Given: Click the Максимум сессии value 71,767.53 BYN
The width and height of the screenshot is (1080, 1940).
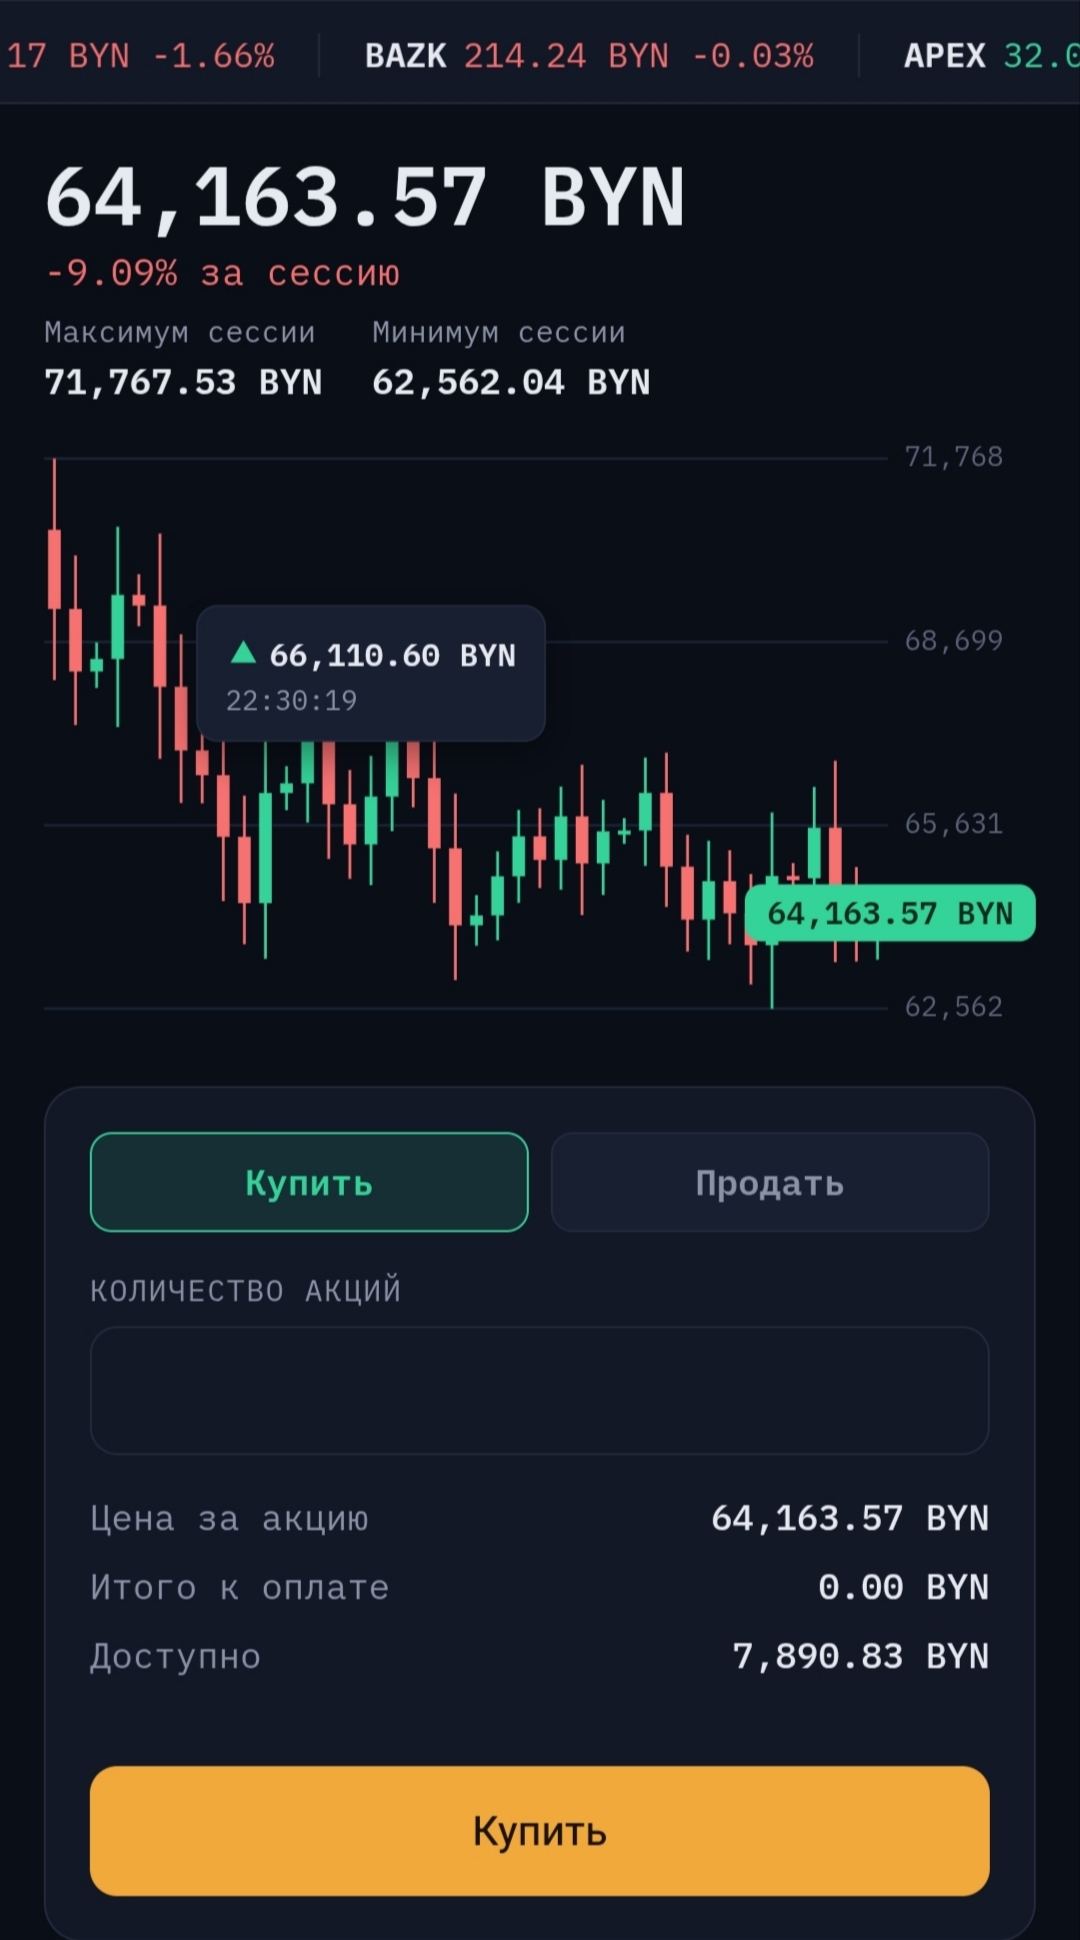Looking at the screenshot, I should pos(183,382).
